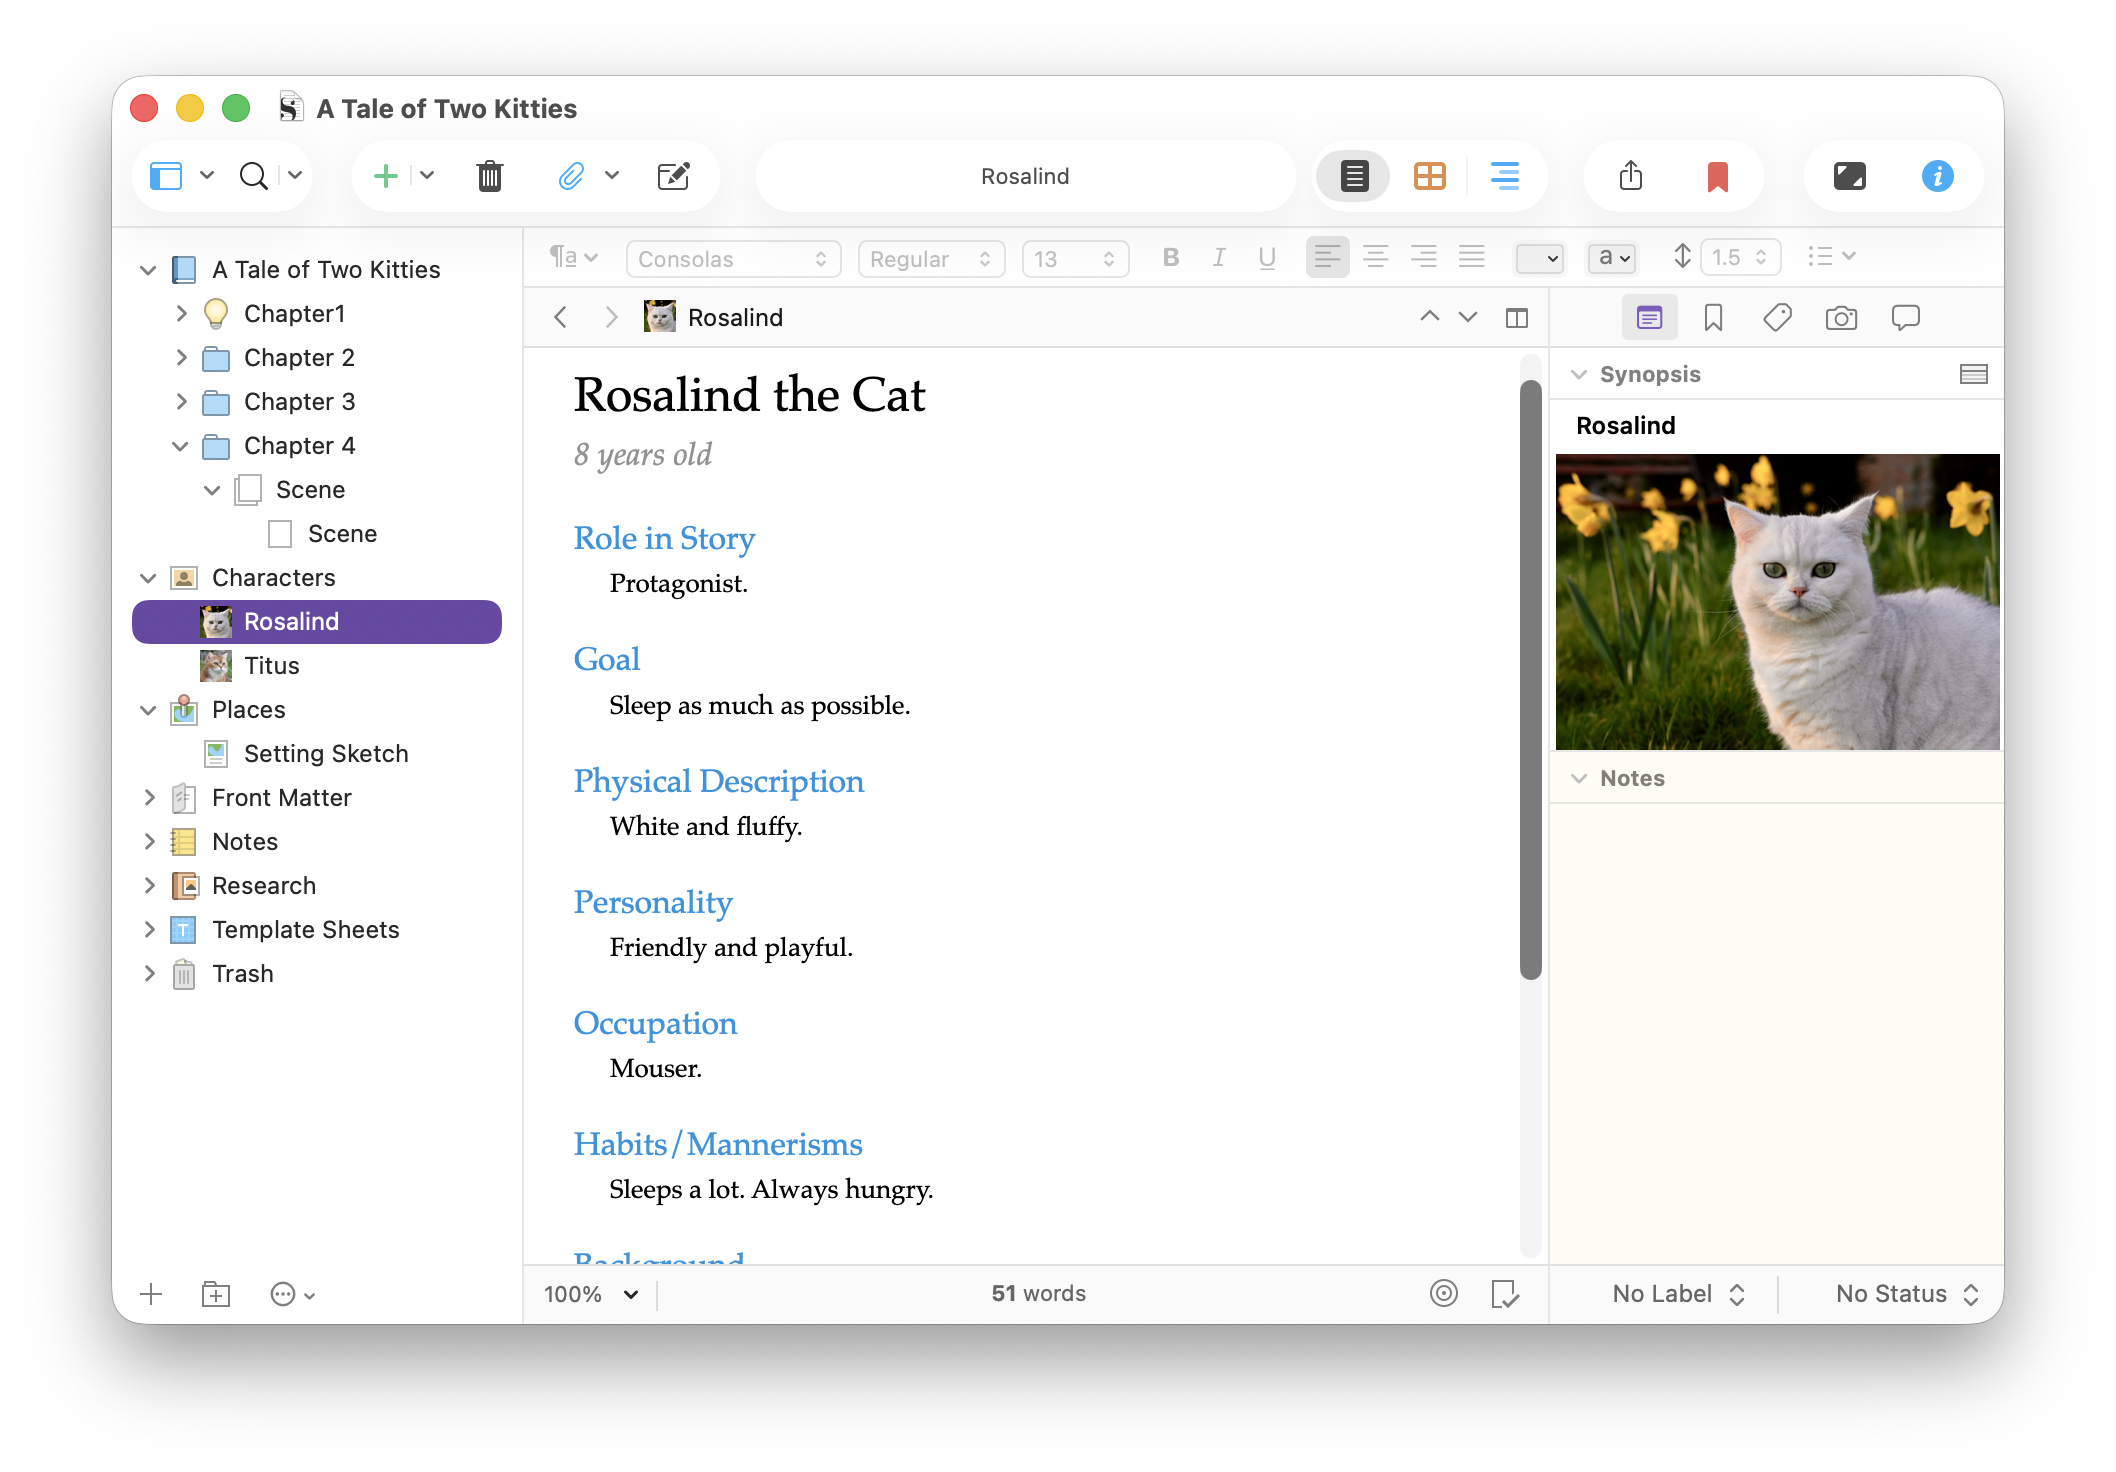Open the inspector Comments speech bubble icon
The width and height of the screenshot is (2116, 1472).
pyautogui.click(x=1905, y=318)
